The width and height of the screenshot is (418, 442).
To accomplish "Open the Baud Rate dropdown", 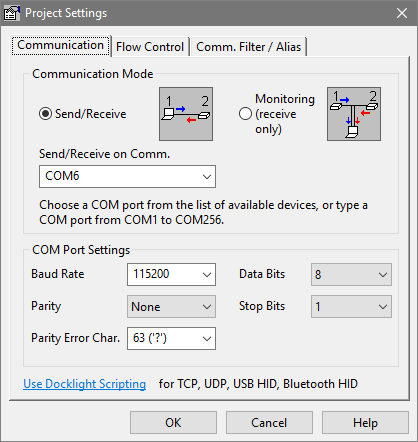I will coord(171,274).
